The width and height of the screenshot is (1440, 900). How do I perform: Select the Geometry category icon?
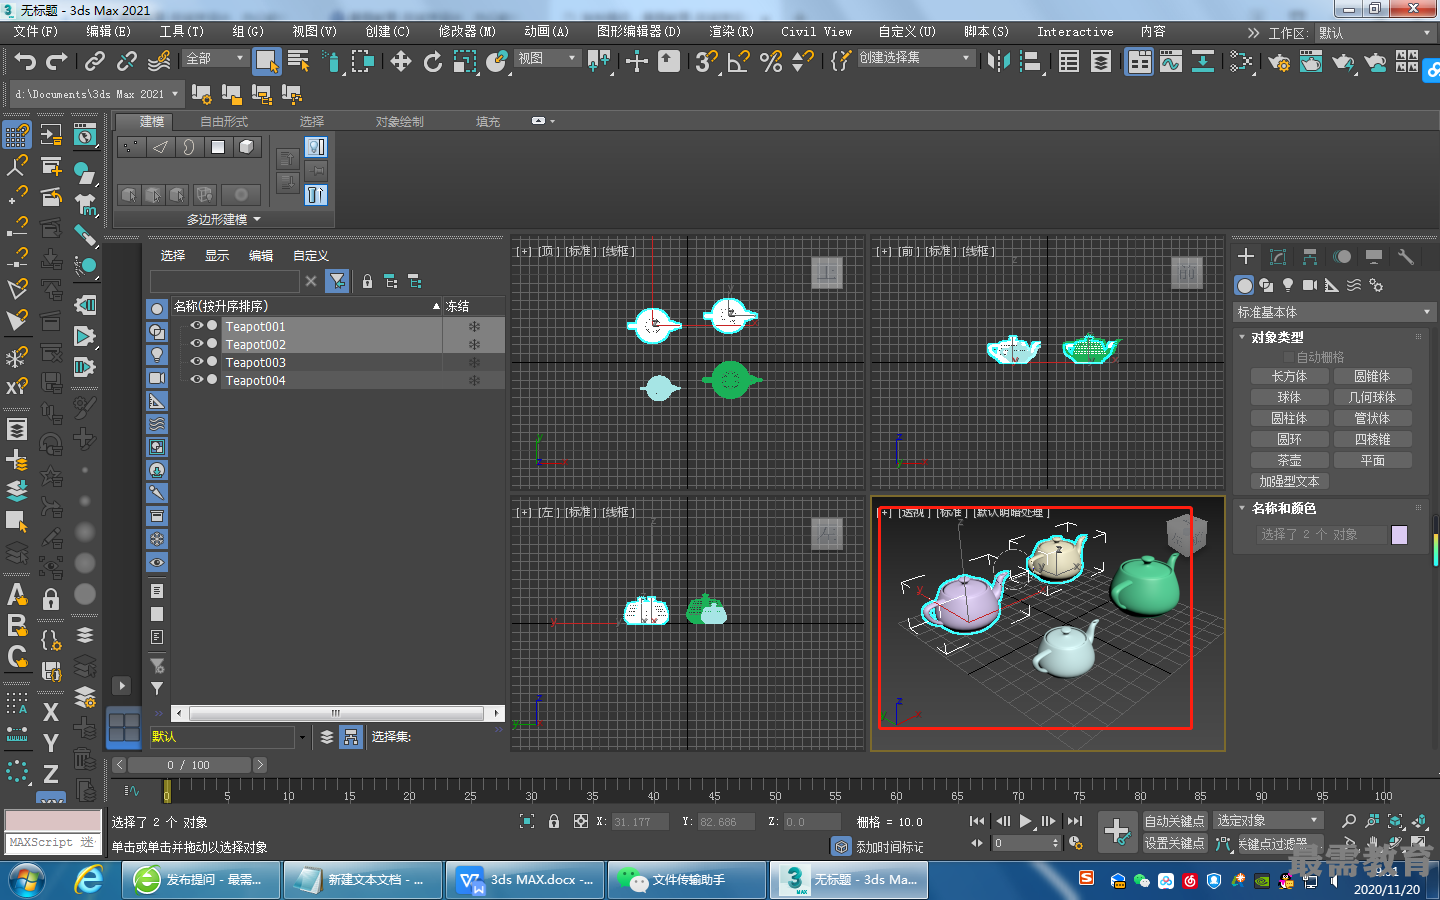click(x=1244, y=285)
